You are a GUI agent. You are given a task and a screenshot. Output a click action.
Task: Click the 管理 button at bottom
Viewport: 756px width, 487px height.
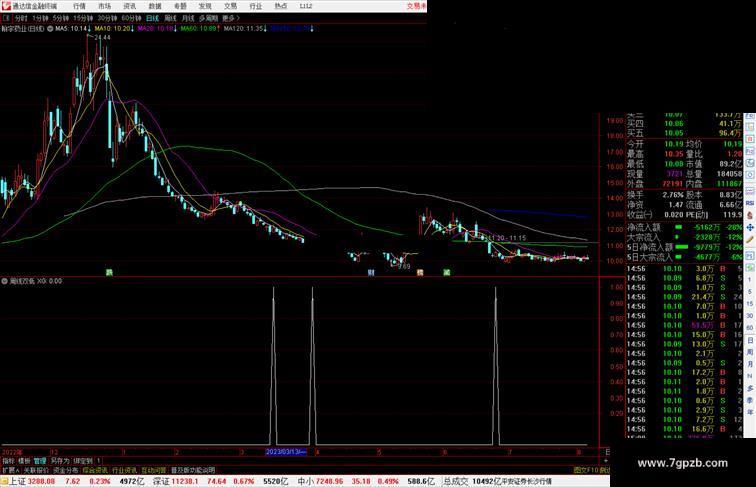click(x=40, y=461)
